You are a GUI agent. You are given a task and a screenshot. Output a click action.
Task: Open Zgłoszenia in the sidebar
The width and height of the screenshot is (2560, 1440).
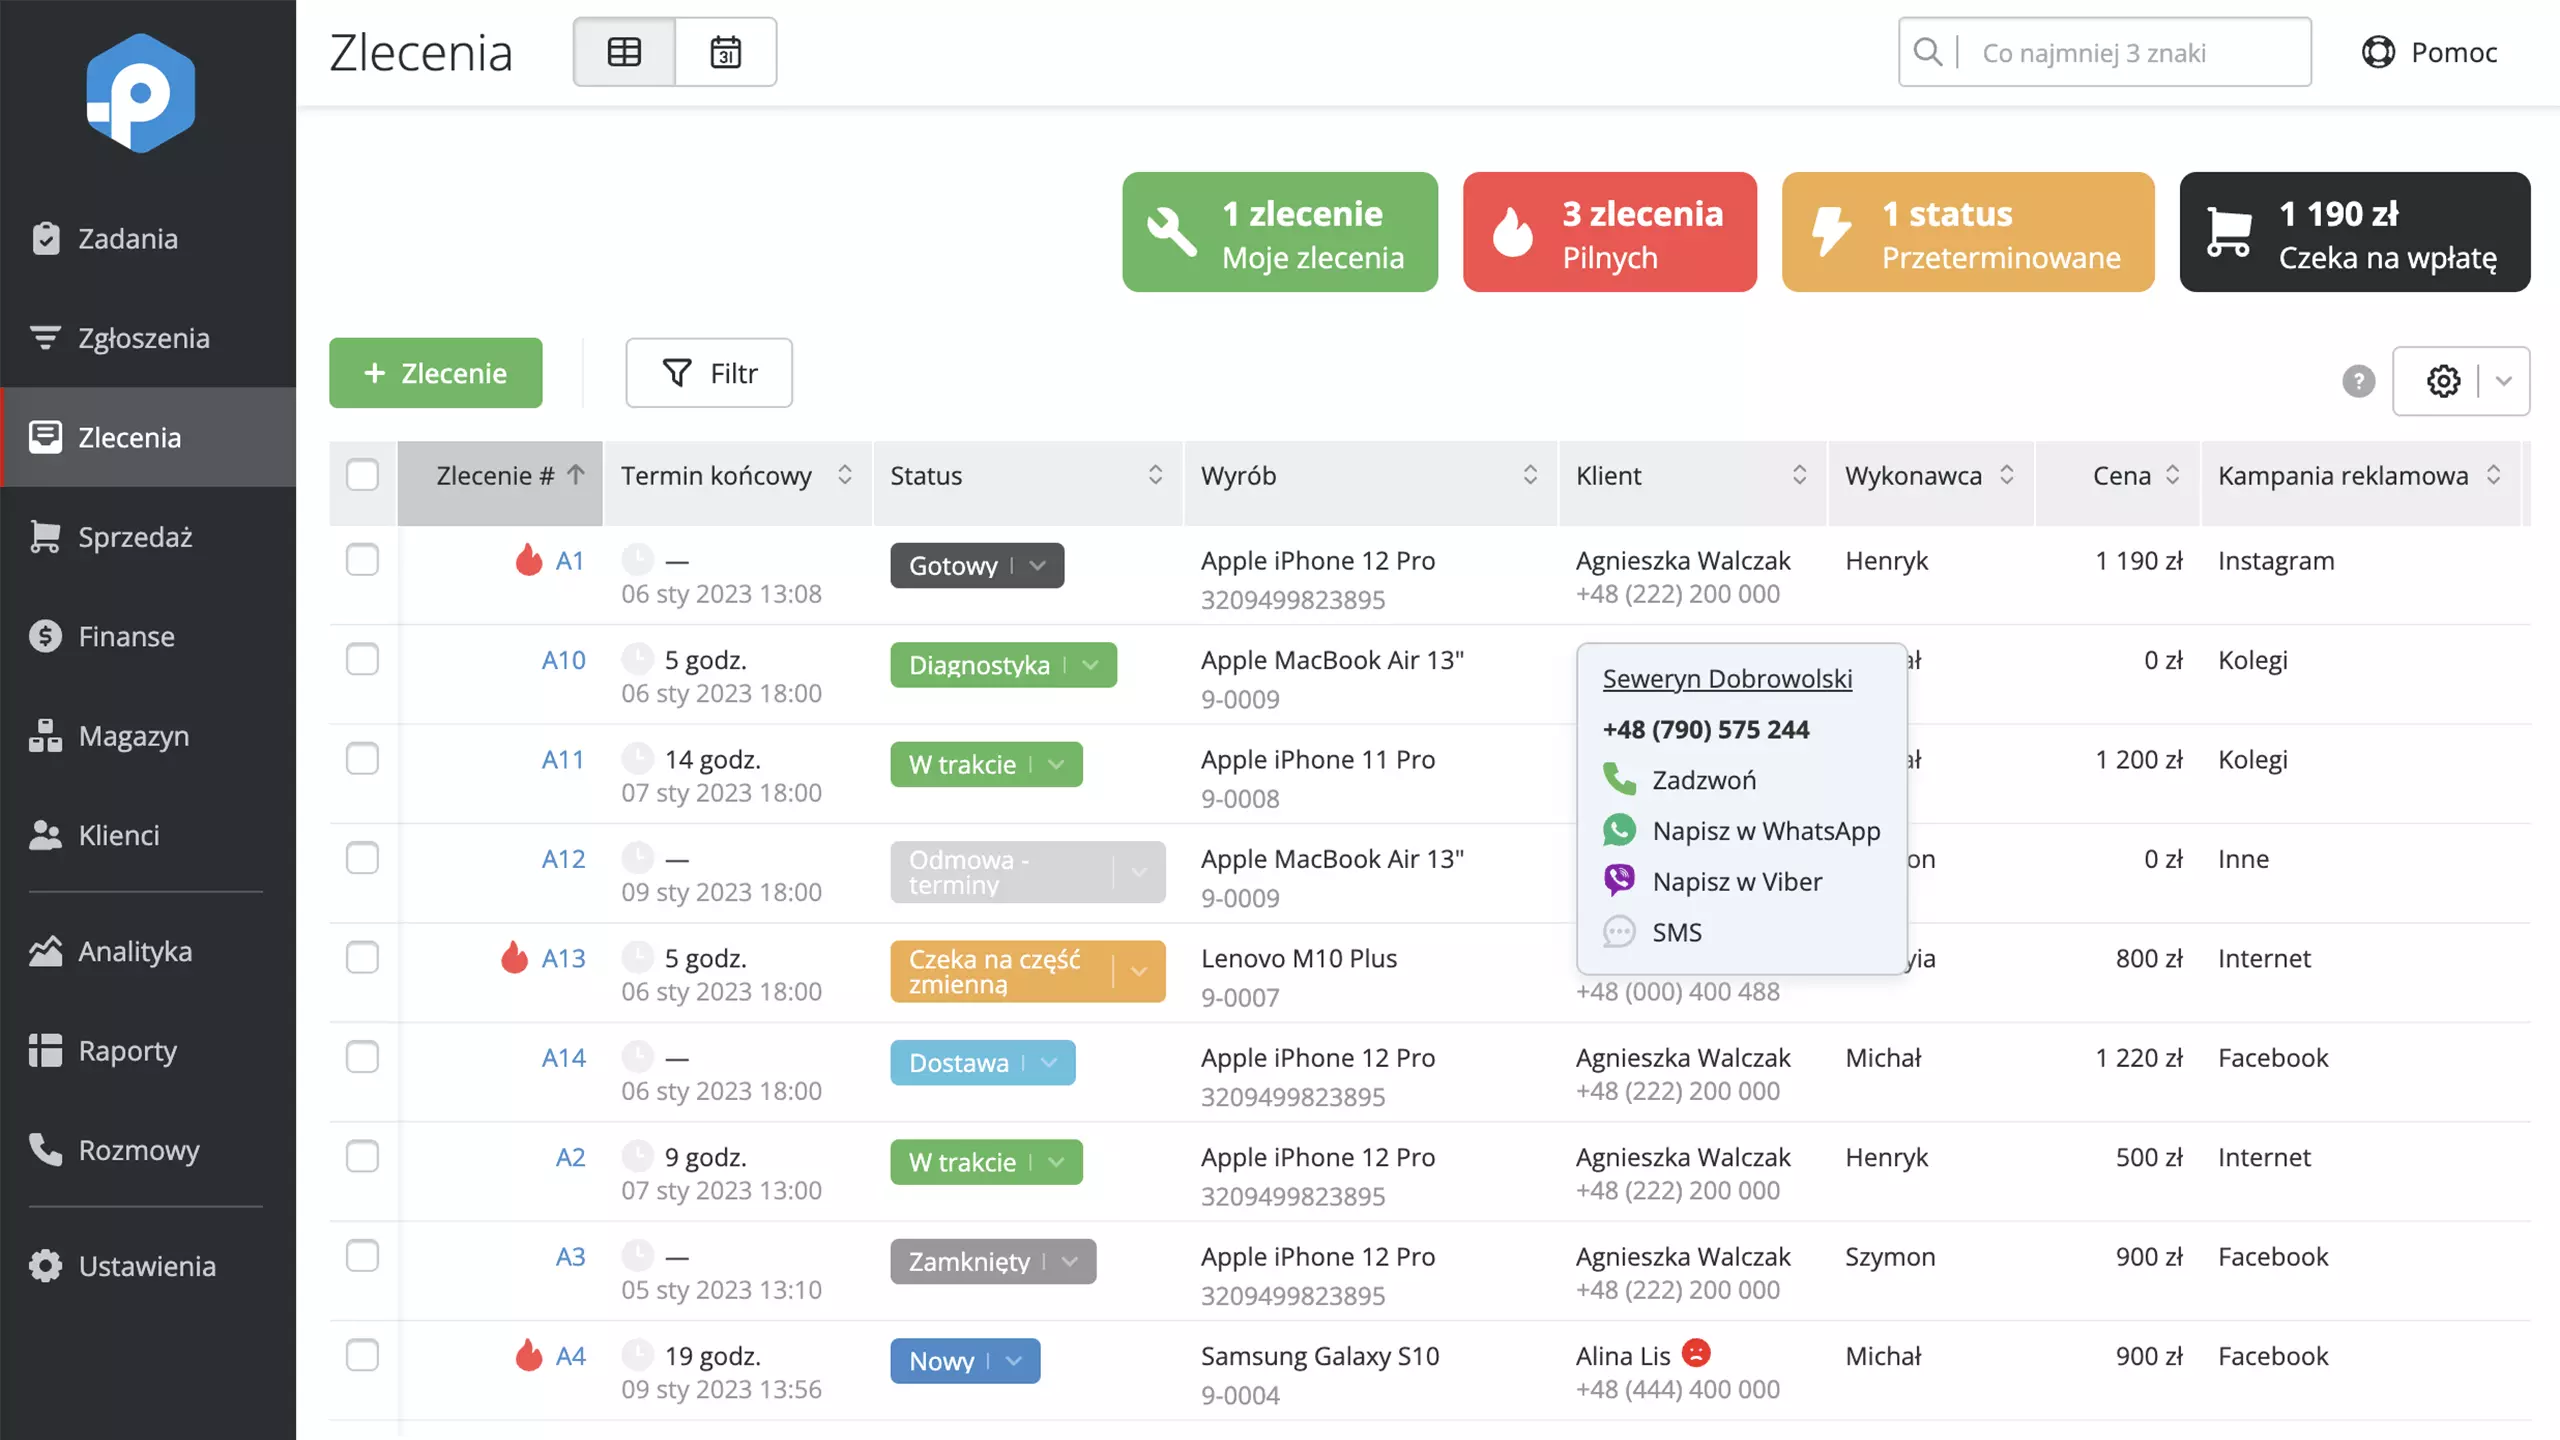(x=148, y=338)
